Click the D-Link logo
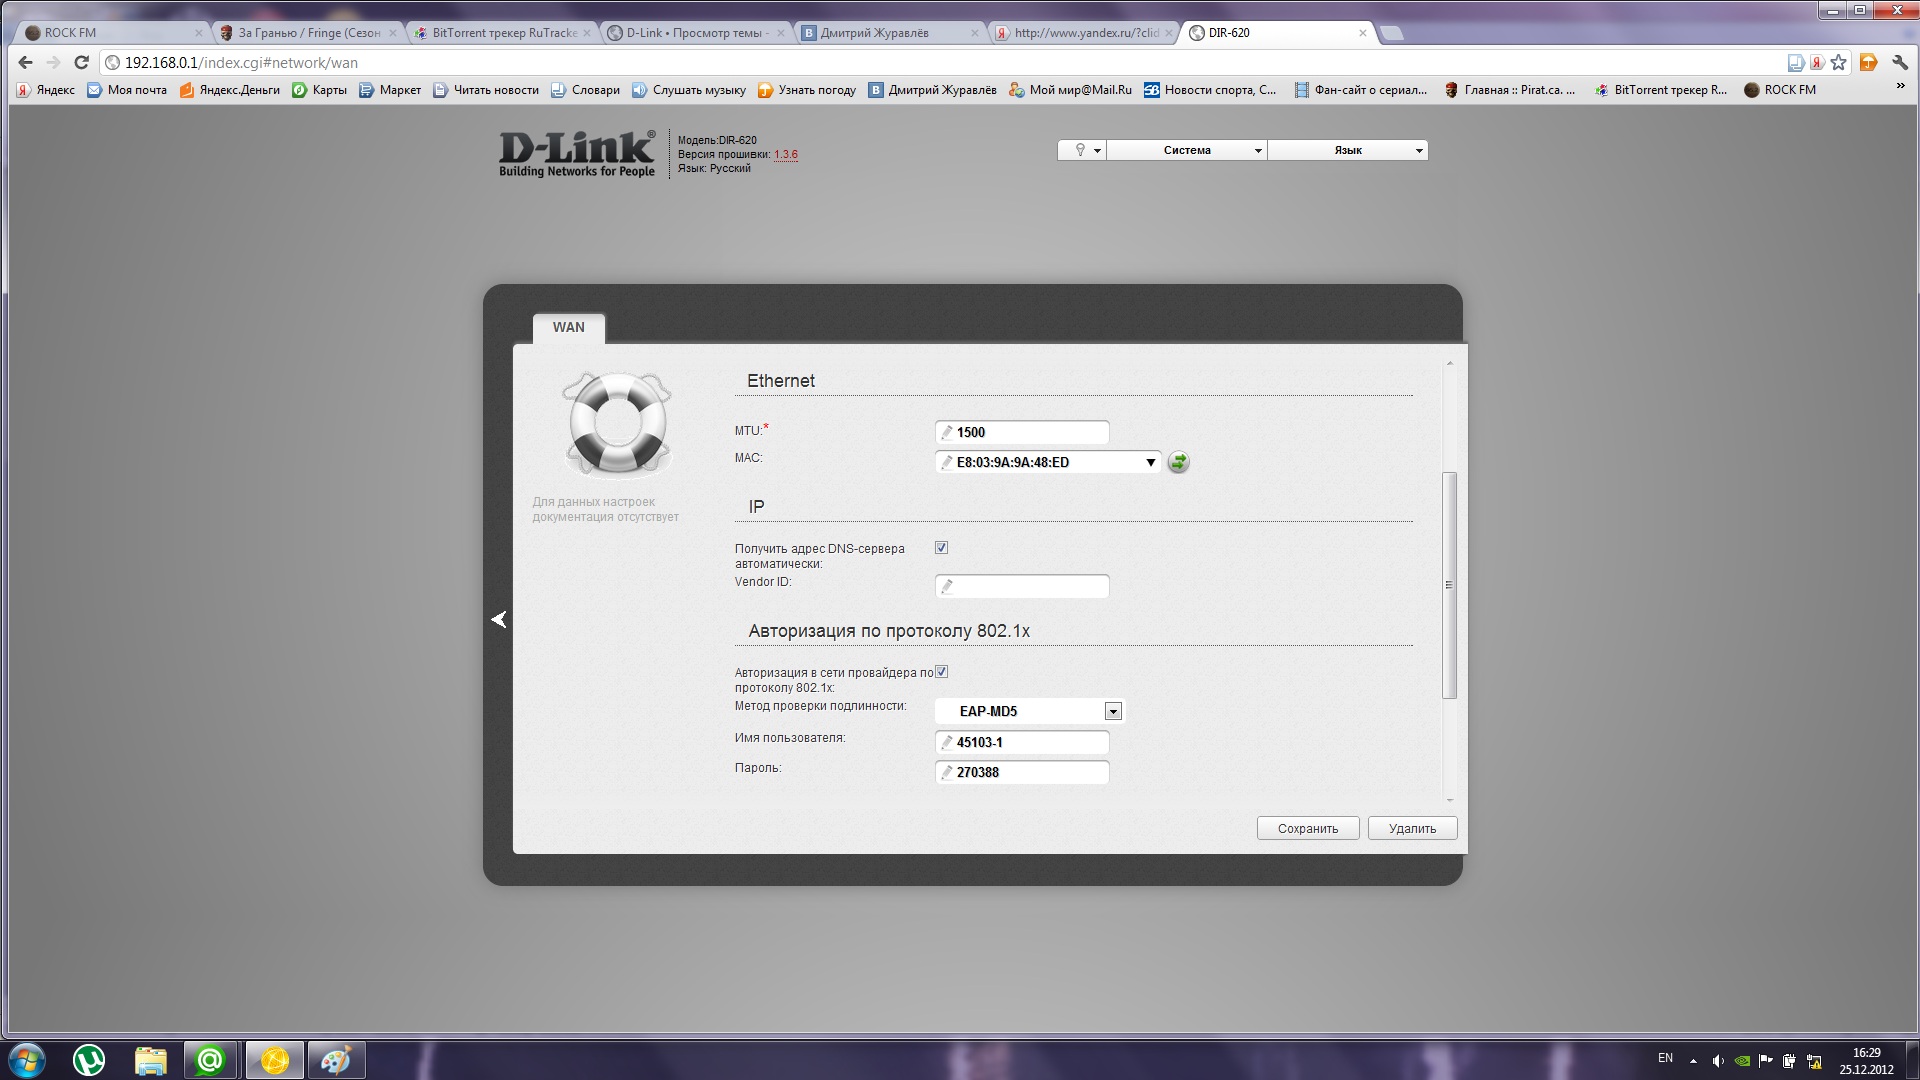This screenshot has width=1920, height=1080. (x=577, y=153)
